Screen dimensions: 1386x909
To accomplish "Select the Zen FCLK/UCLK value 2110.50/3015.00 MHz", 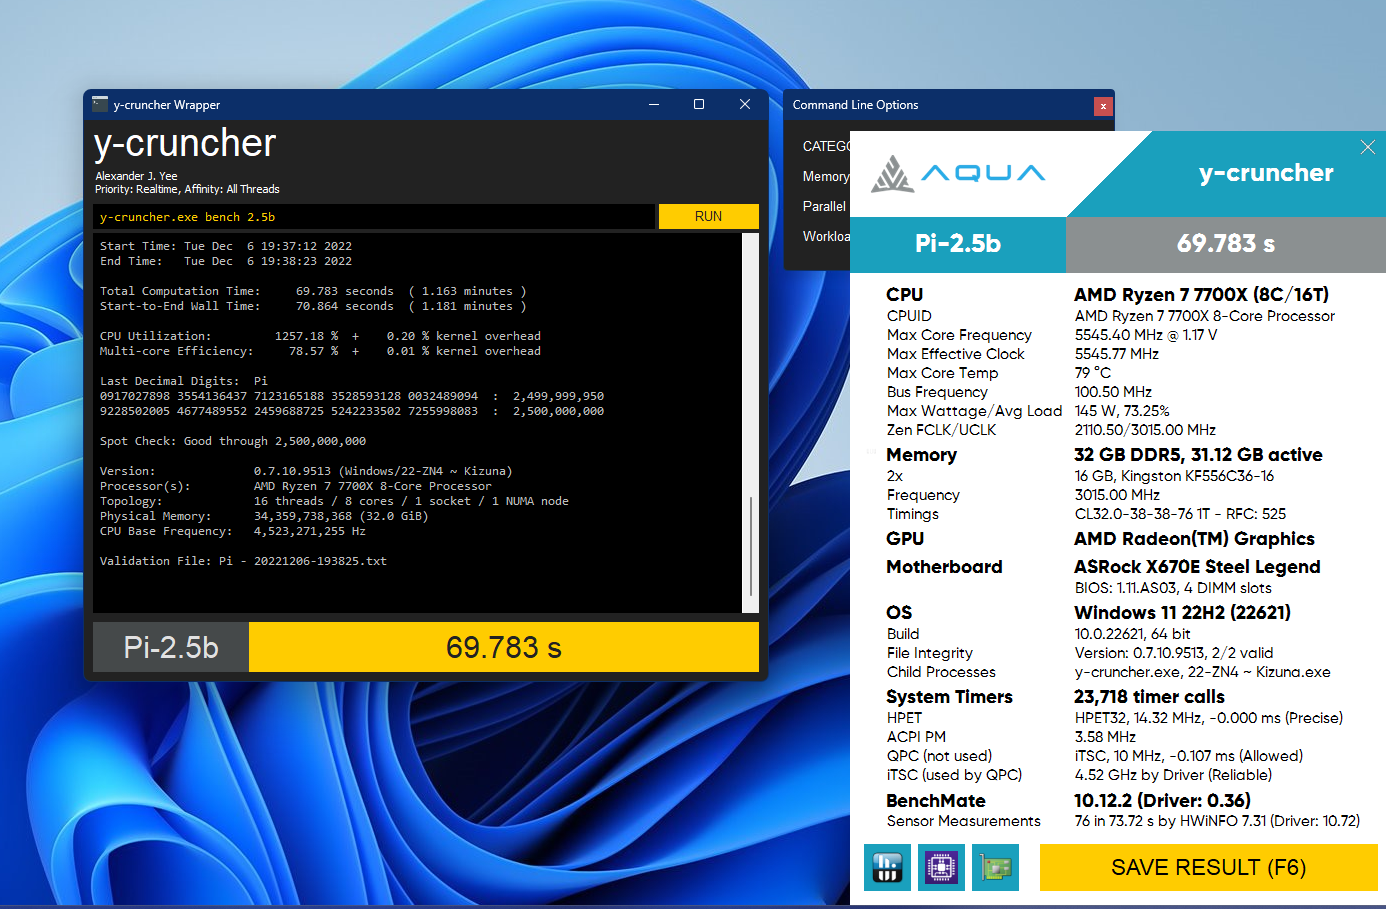I will tap(1145, 430).
